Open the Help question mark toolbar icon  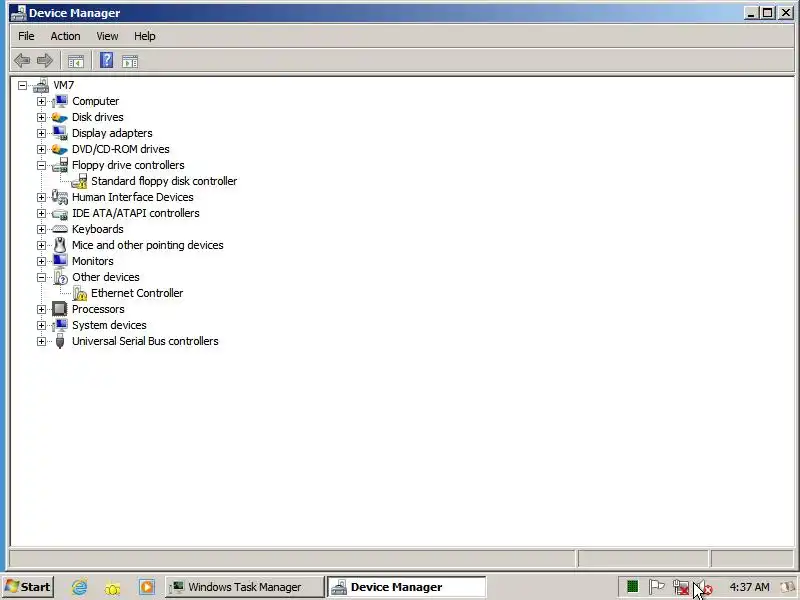(x=106, y=61)
